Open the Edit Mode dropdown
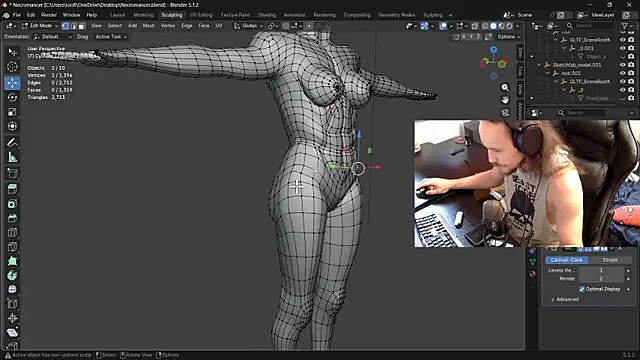This screenshot has height=360, width=640. [40, 26]
